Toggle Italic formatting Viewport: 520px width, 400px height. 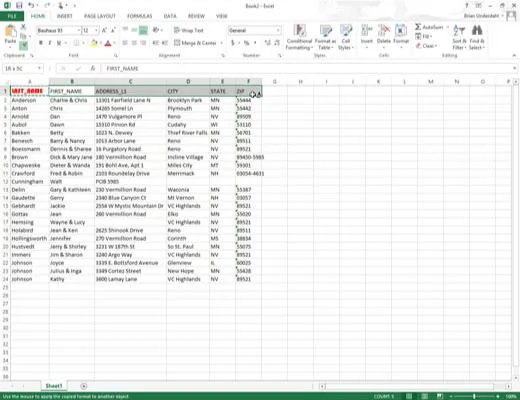pos(50,43)
